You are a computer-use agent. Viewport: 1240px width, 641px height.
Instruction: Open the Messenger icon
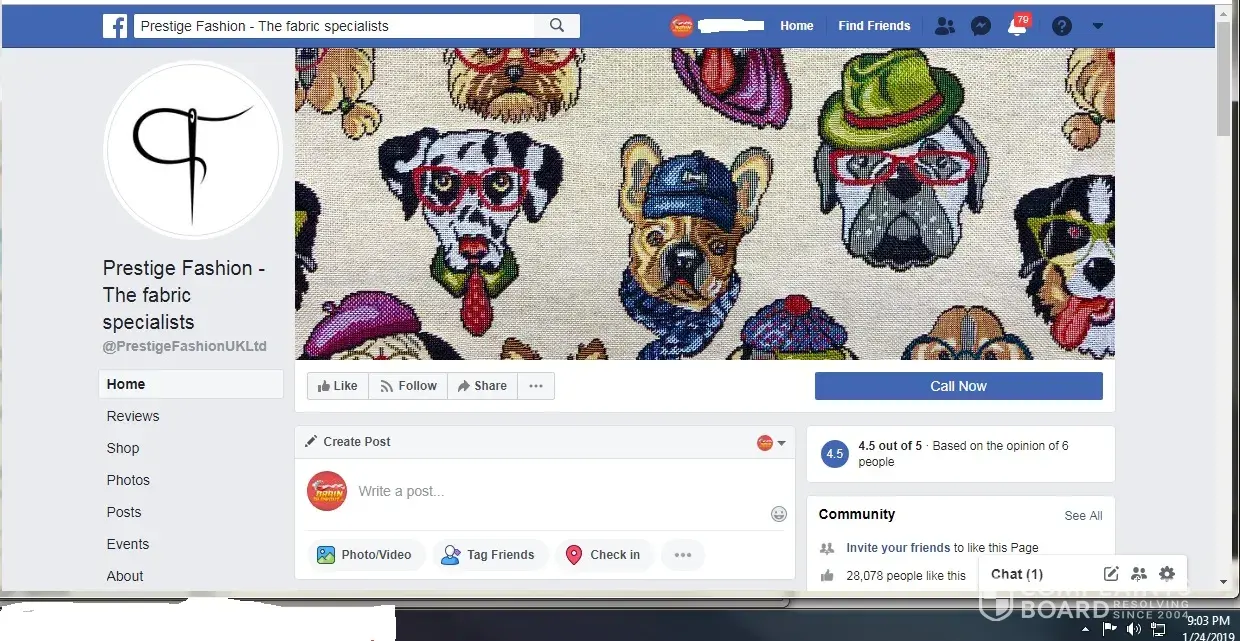(981, 26)
